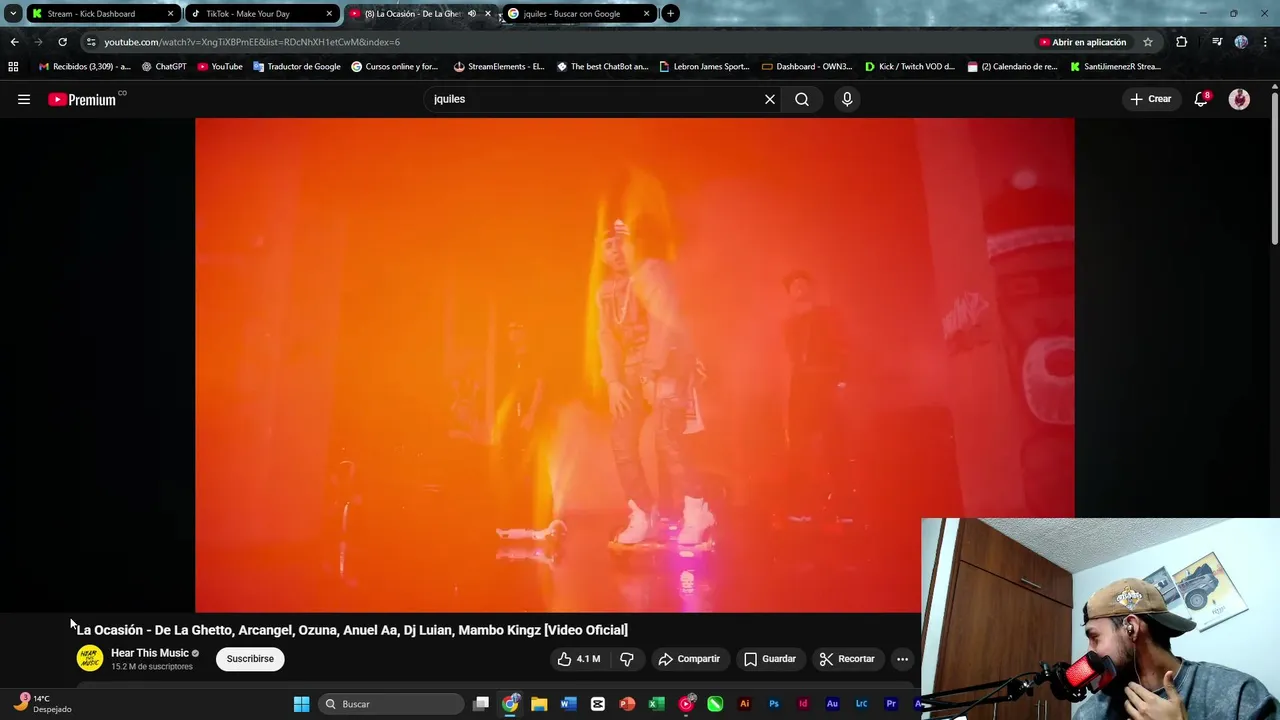Open the Traductor de Google bookmark

pos(297,67)
